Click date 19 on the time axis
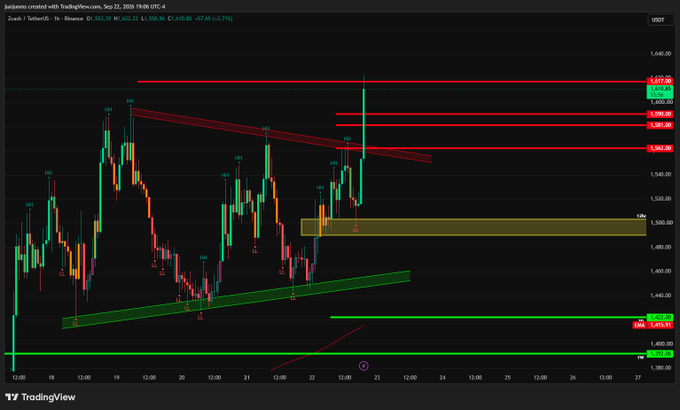The height and width of the screenshot is (410, 680). click(116, 377)
